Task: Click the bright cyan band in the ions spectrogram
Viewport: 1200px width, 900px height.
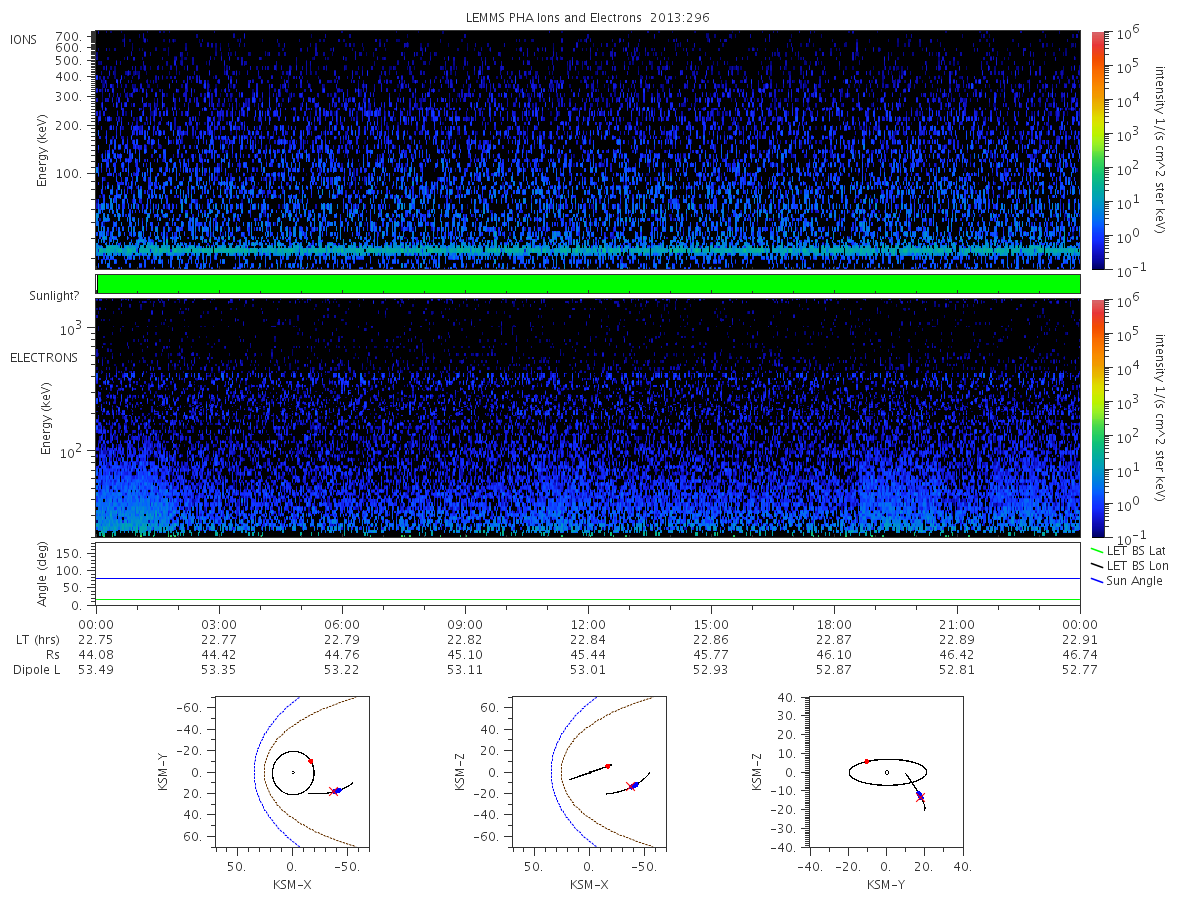Action: (x=588, y=250)
